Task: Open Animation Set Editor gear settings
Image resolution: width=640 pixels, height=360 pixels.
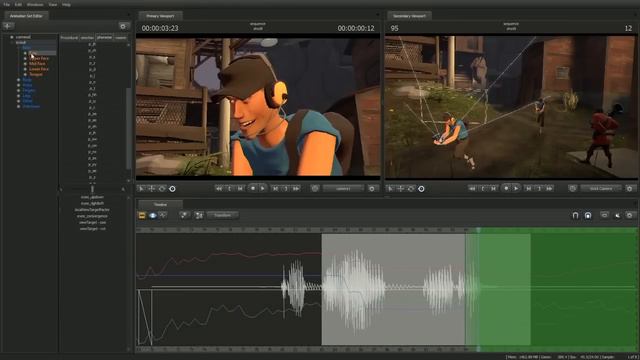Action: [x=123, y=26]
